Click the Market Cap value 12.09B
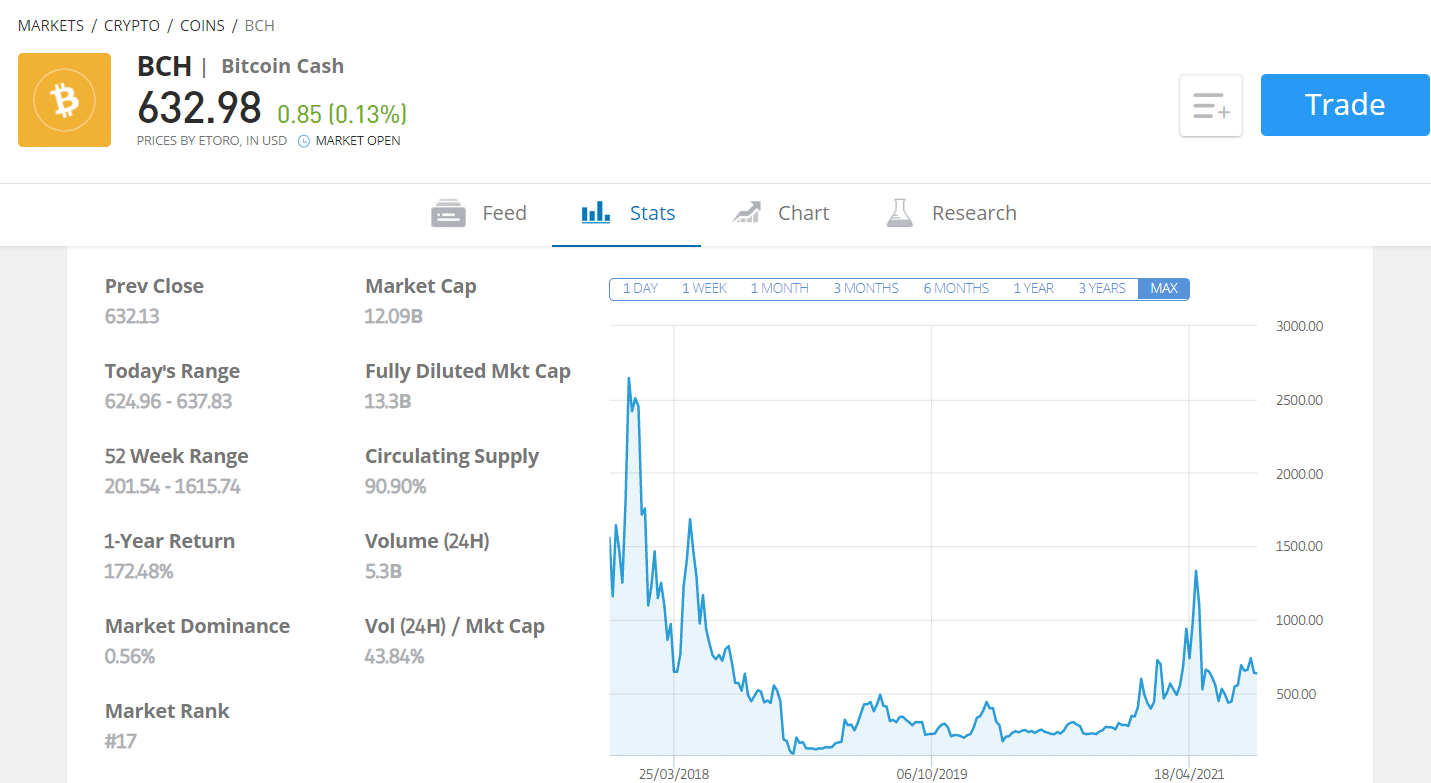The image size is (1431, 783). coord(394,317)
